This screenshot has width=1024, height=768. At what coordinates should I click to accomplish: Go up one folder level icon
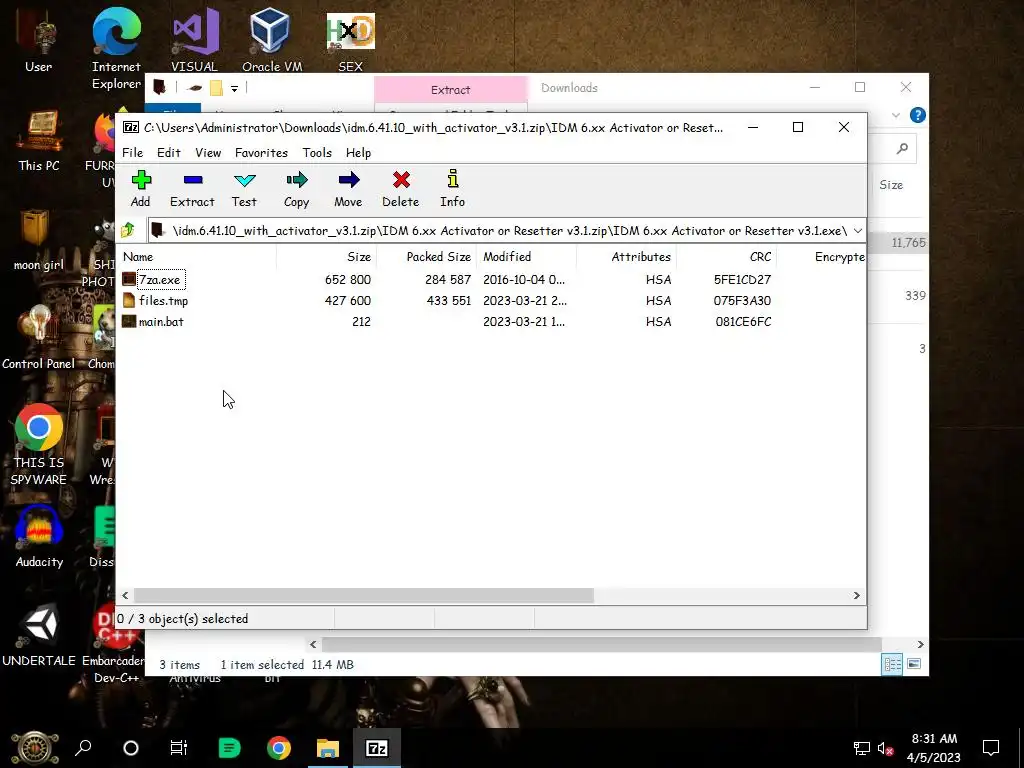127,230
